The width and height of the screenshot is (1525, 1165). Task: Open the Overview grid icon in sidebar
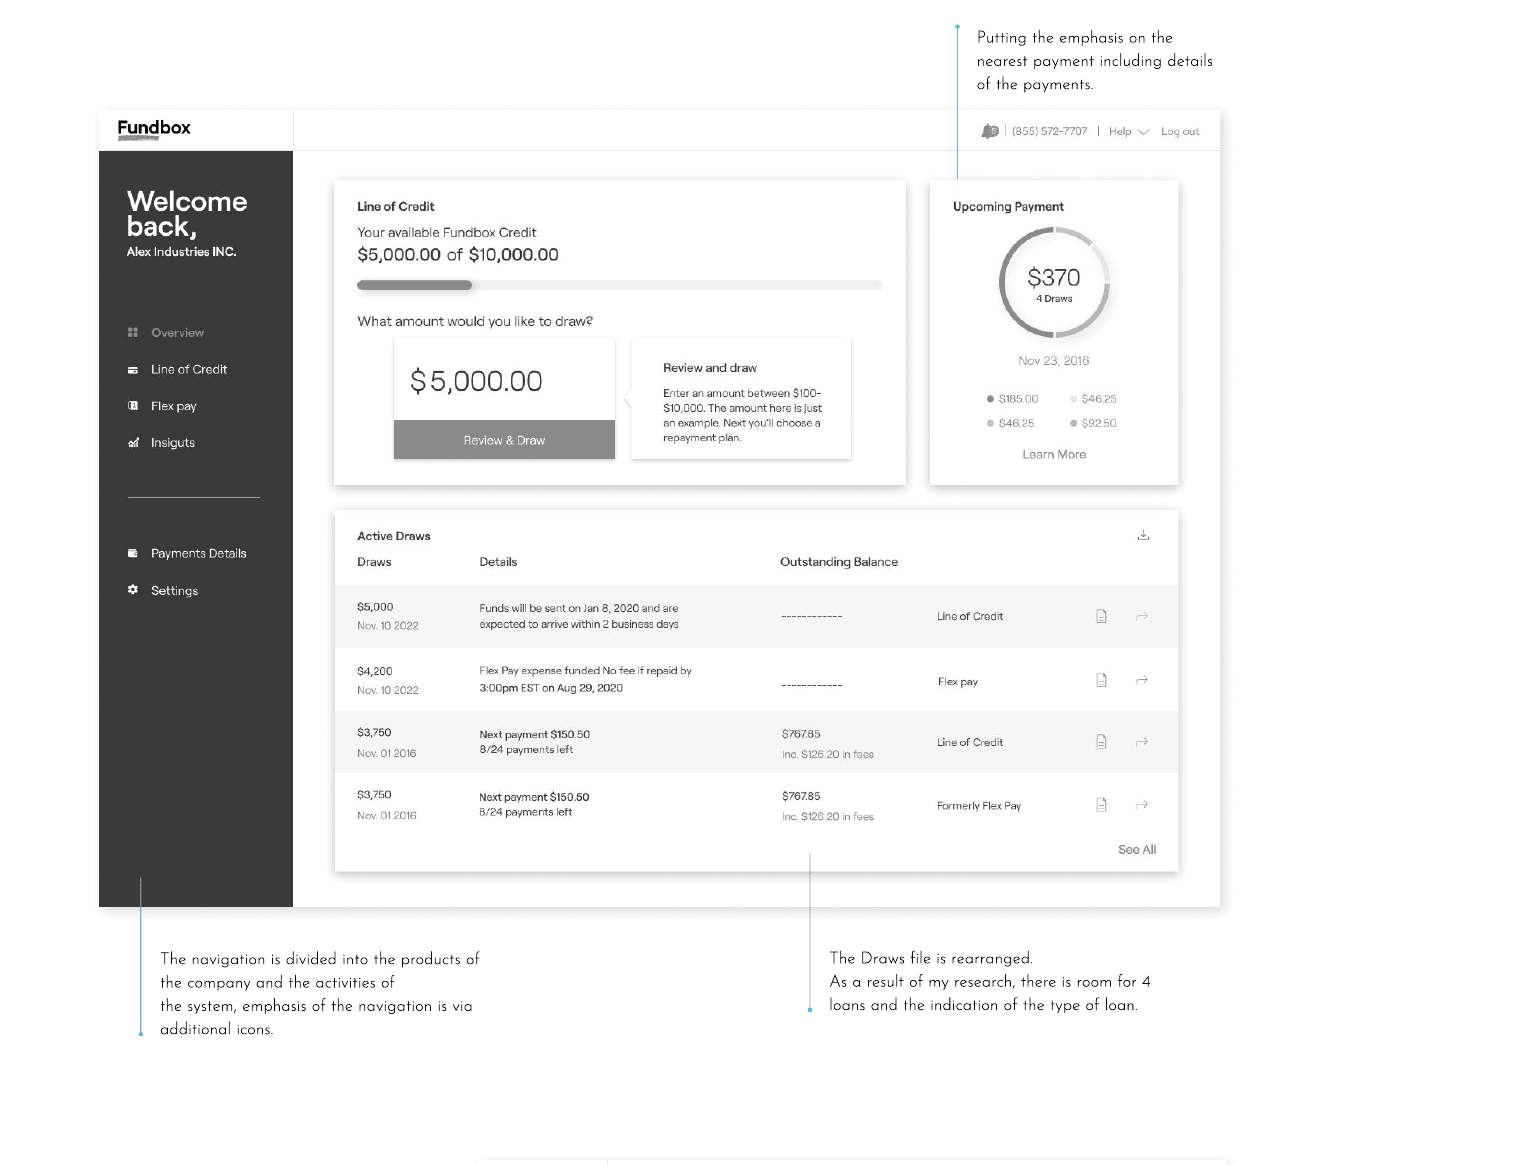[x=133, y=332]
